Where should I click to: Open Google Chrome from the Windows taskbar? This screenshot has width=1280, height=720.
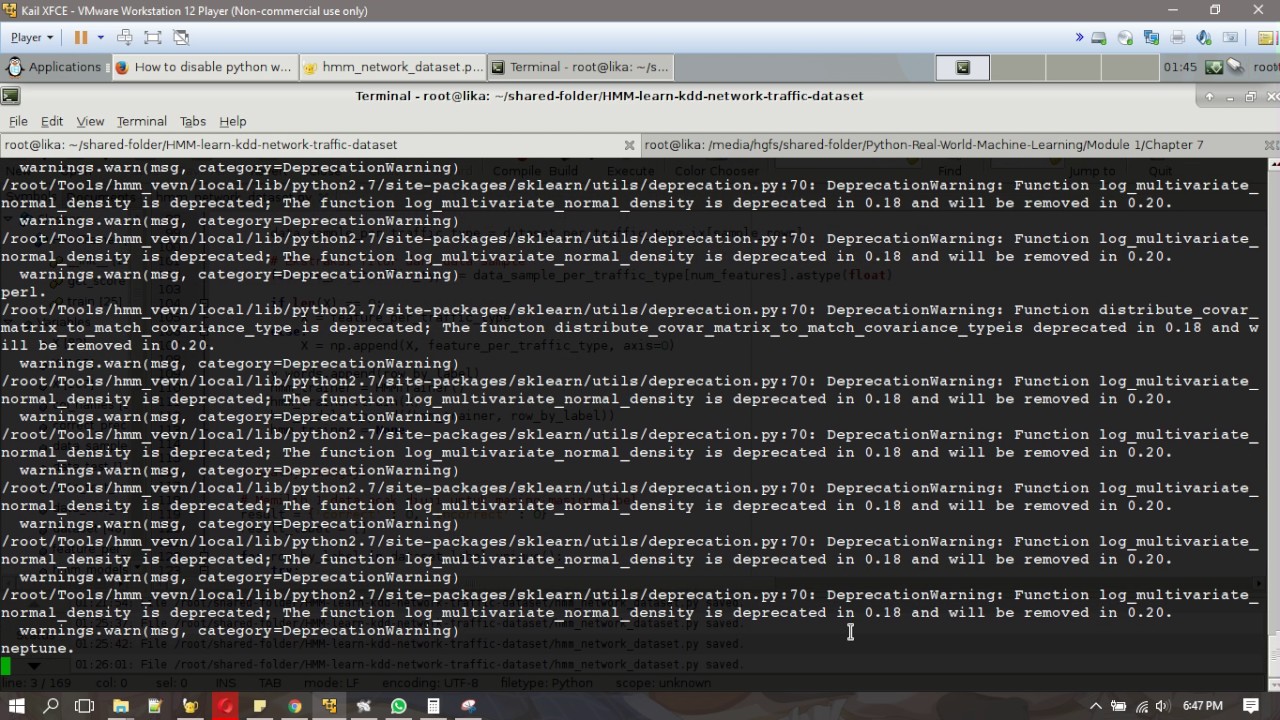294,706
